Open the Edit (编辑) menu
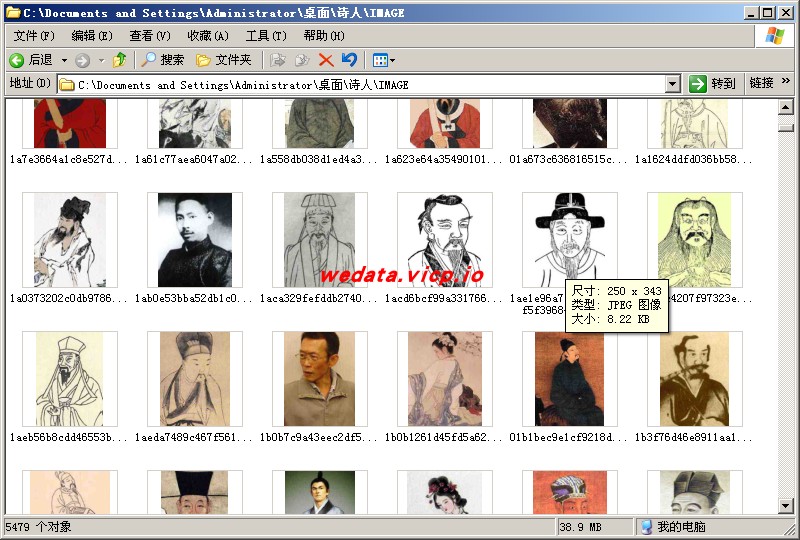This screenshot has height=540, width=800. coord(92,36)
